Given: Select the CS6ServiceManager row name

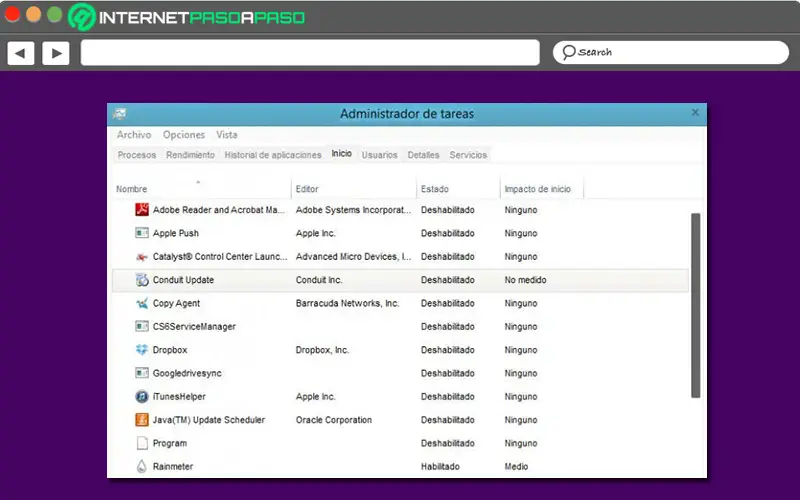Looking at the screenshot, I should [x=194, y=327].
